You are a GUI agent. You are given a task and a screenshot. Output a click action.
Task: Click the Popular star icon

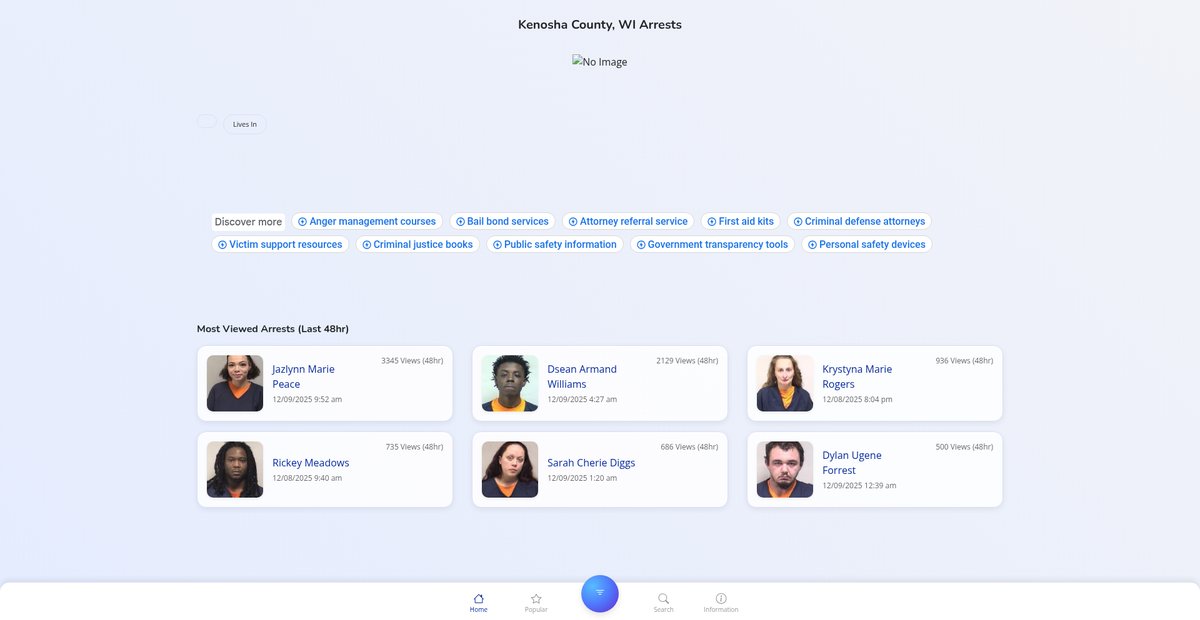536,598
